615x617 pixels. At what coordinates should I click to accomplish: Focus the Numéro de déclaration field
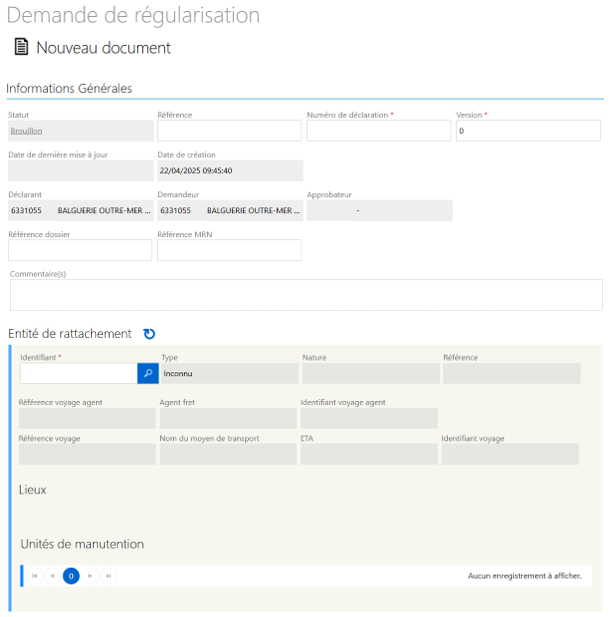click(x=378, y=131)
